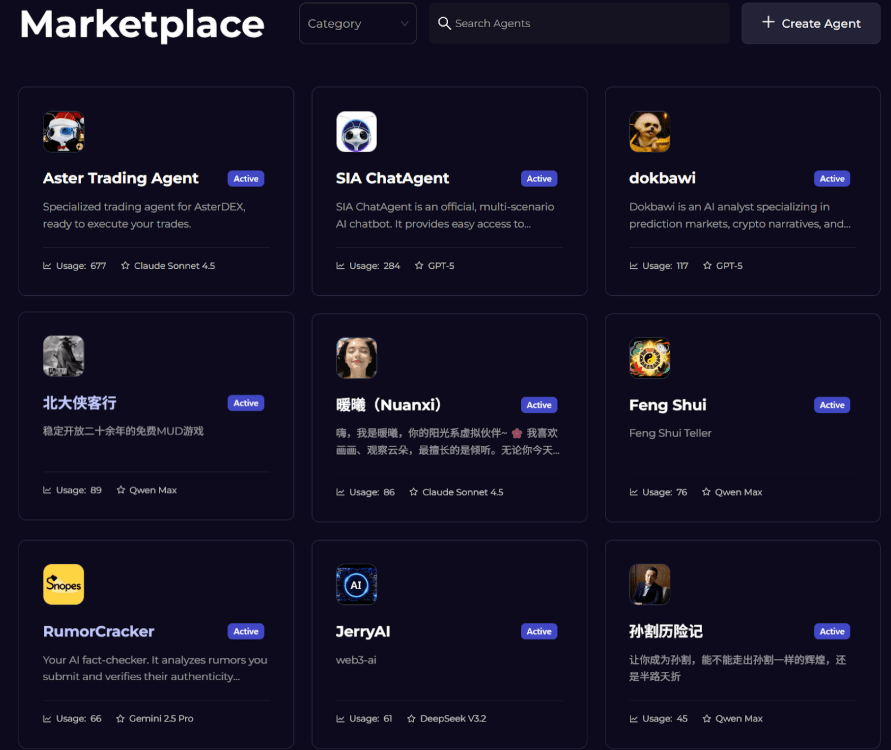Click the search magnifier icon
This screenshot has height=750, width=891.
(x=444, y=23)
